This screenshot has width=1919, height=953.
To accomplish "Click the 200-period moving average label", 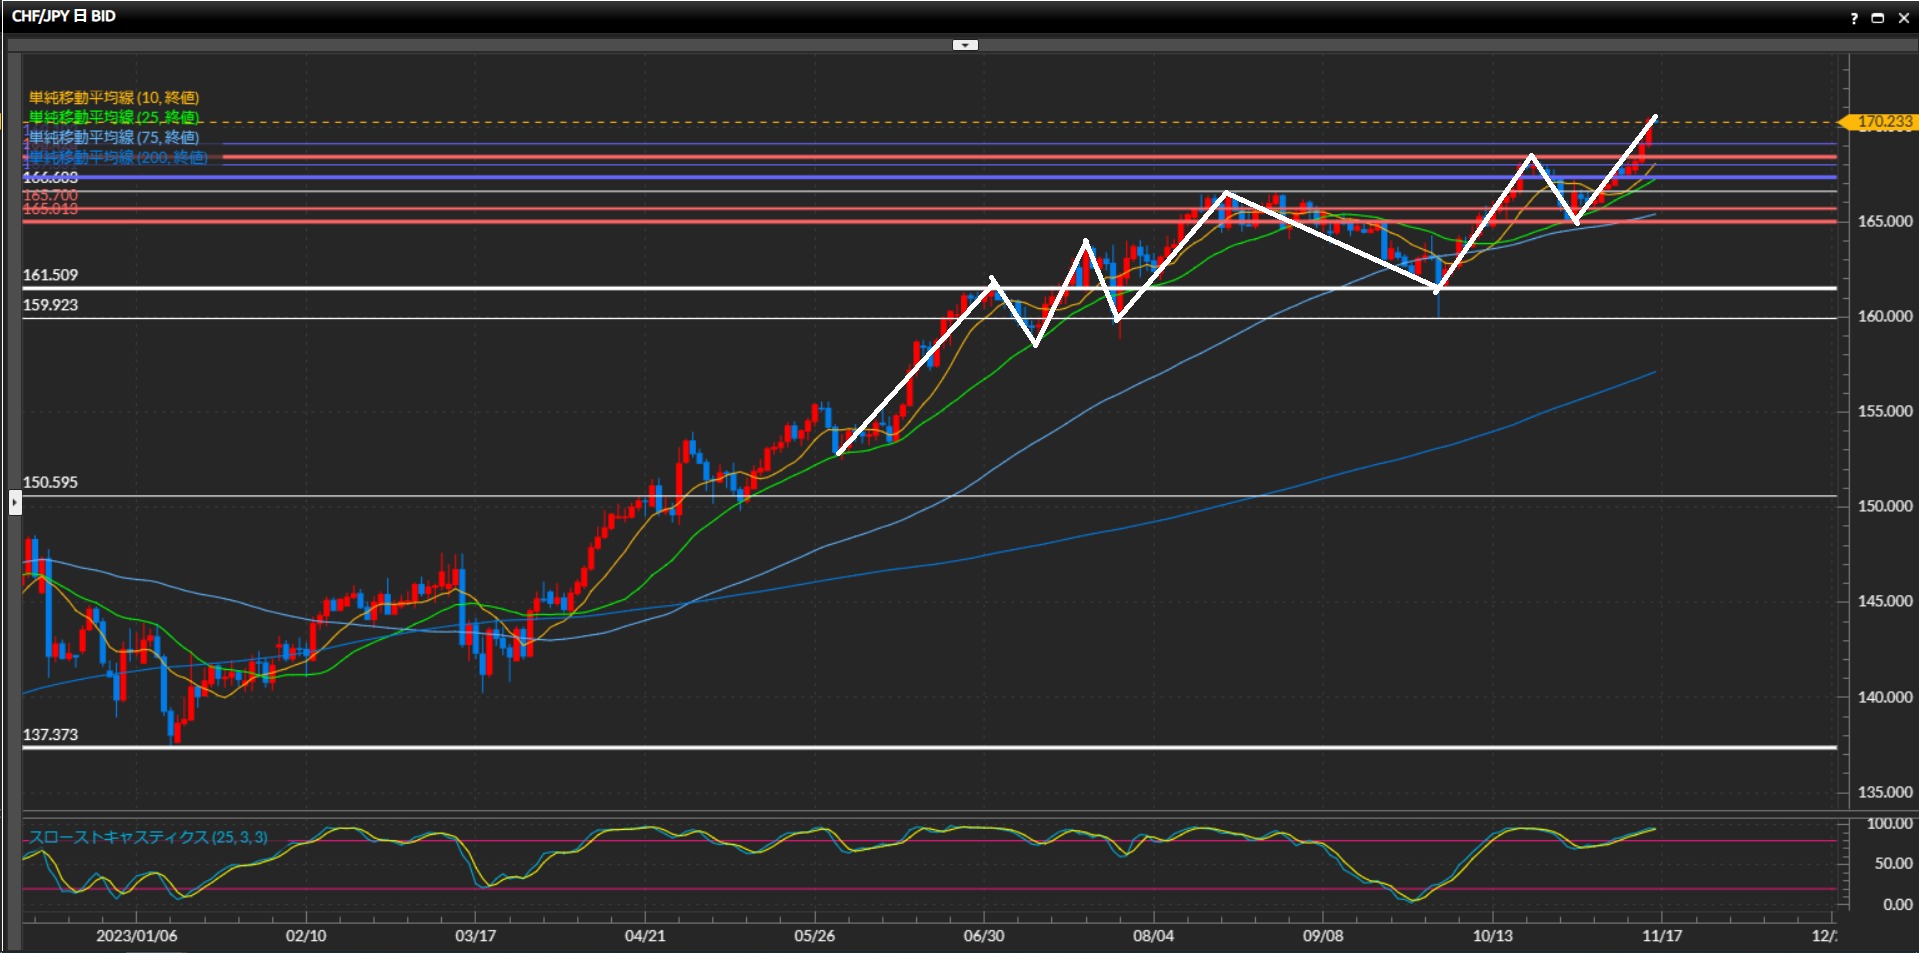I will coord(117,158).
